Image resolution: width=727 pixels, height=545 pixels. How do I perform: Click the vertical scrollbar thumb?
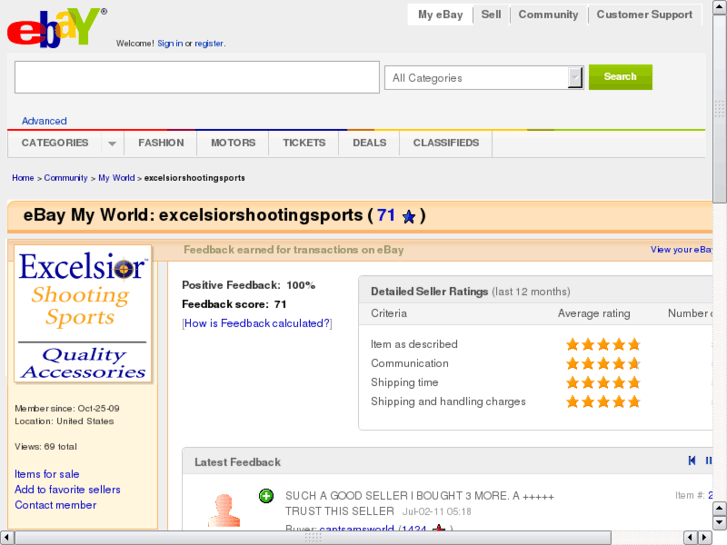[x=719, y=109]
